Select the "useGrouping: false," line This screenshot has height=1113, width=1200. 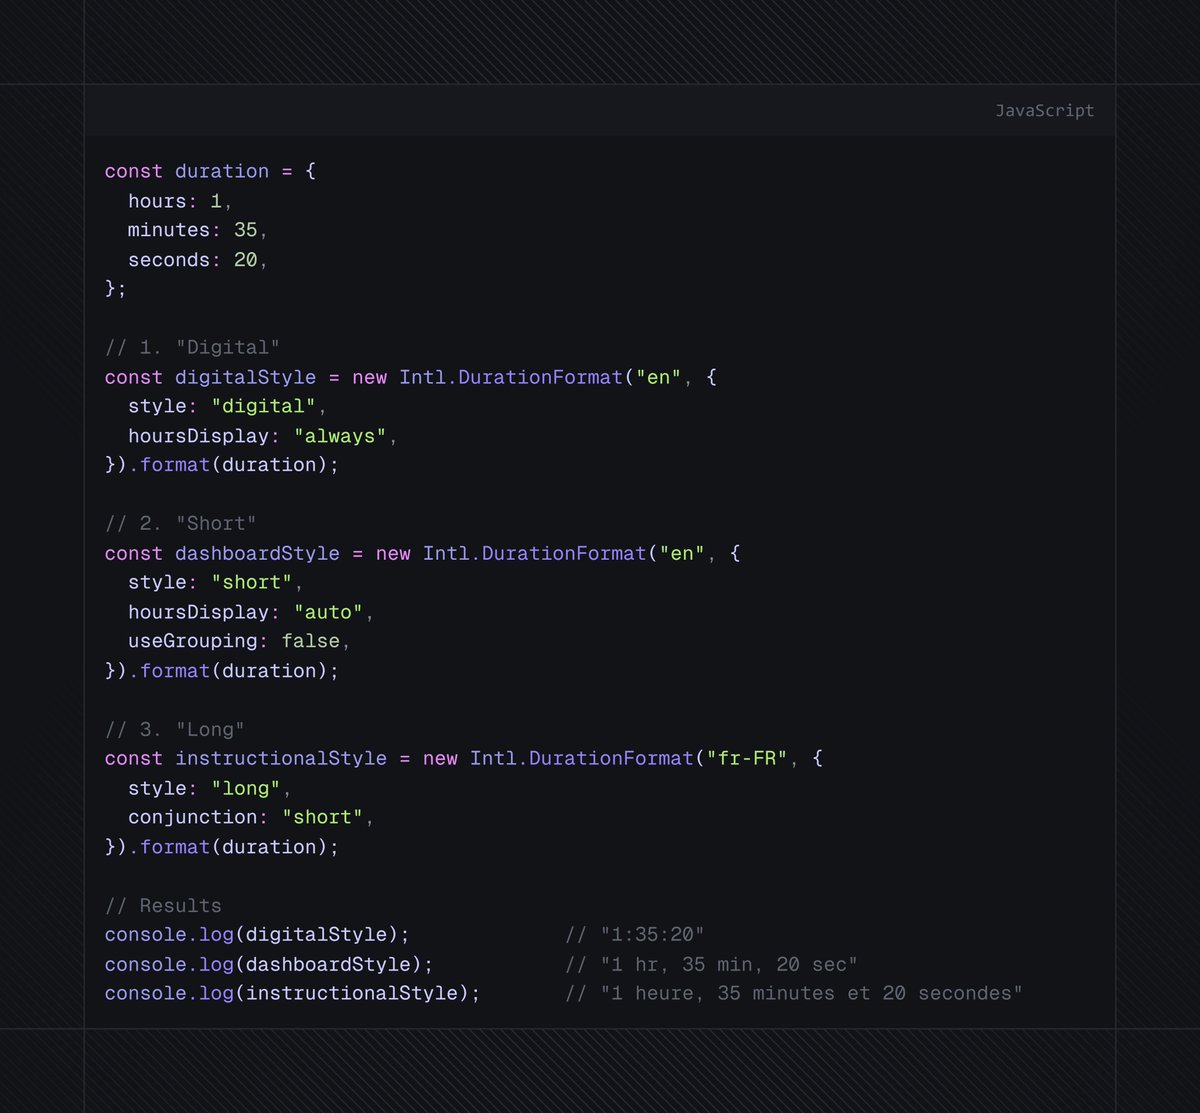click(240, 641)
